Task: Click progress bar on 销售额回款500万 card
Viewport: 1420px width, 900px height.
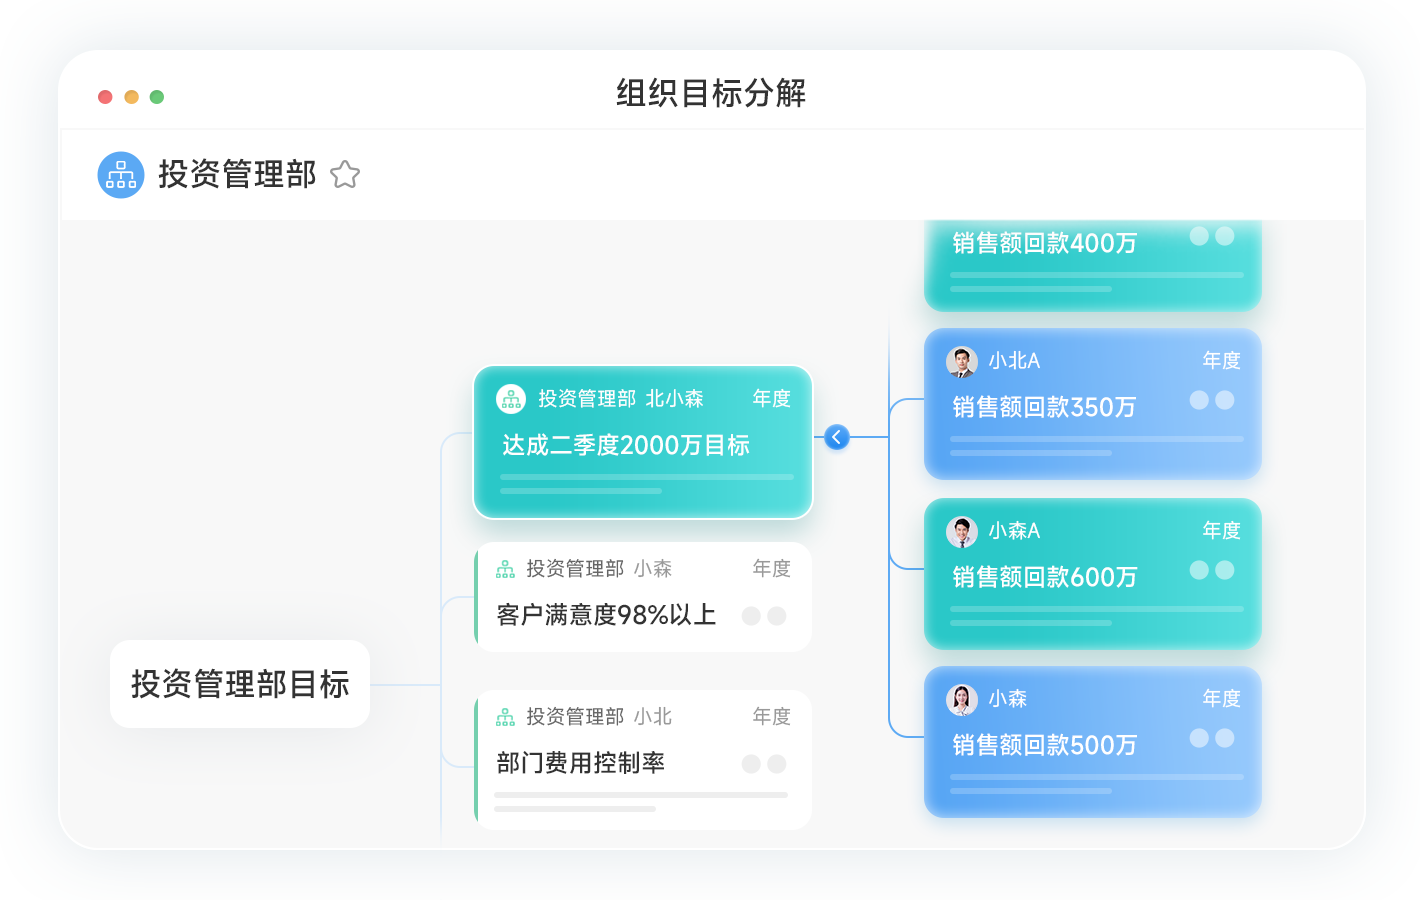Action: [x=1097, y=777]
